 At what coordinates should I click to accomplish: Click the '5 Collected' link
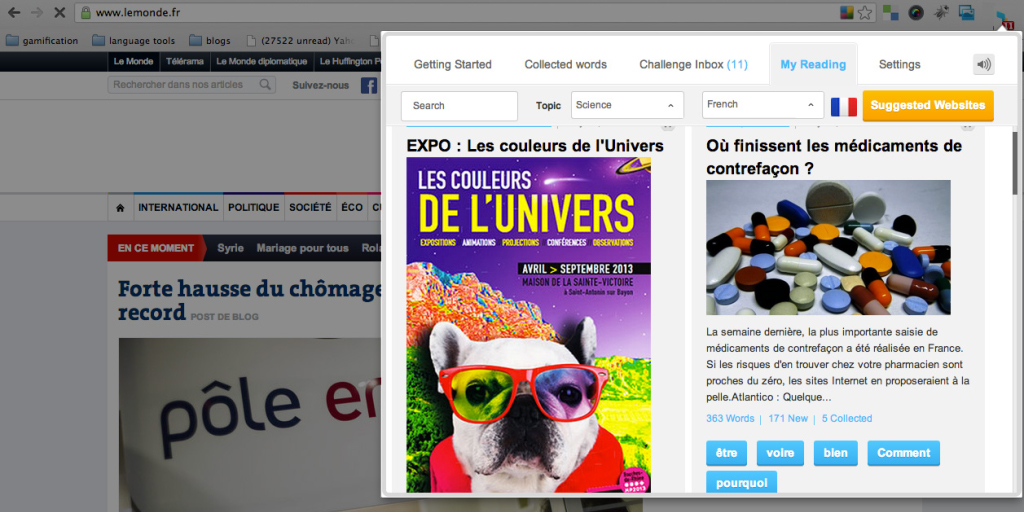847,419
